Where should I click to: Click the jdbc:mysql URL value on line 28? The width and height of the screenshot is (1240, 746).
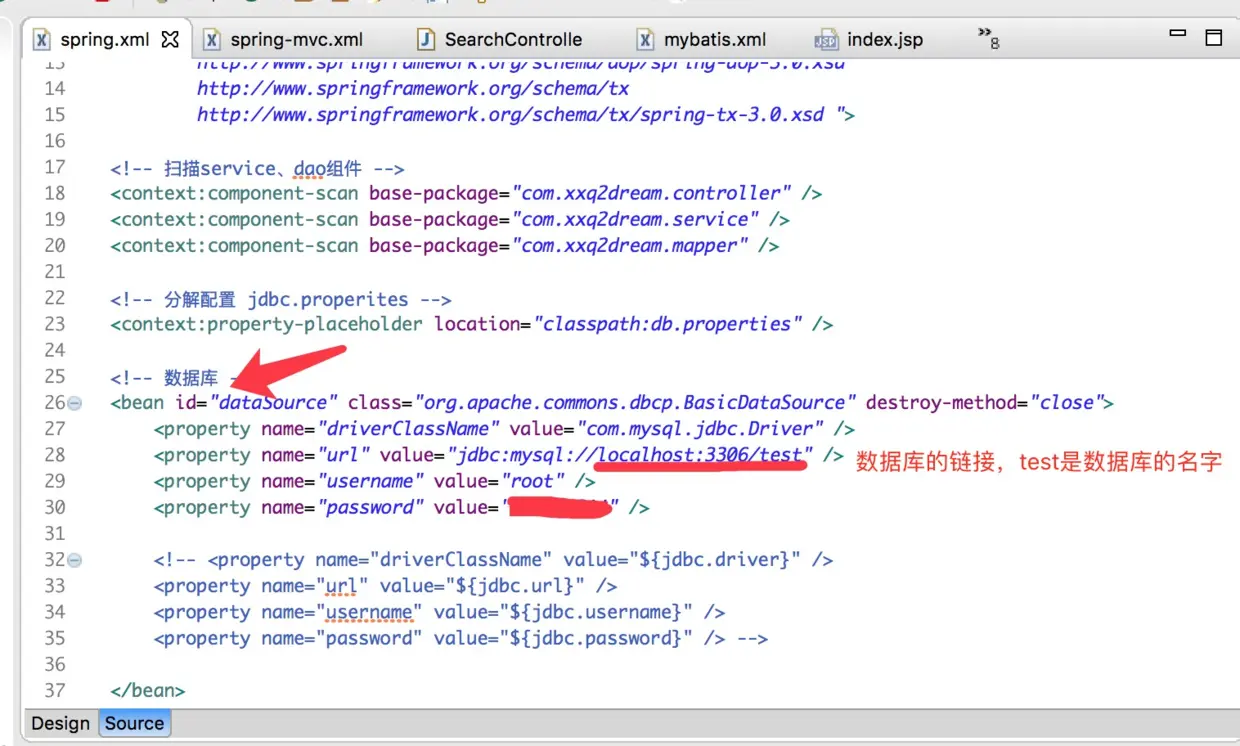[630, 455]
